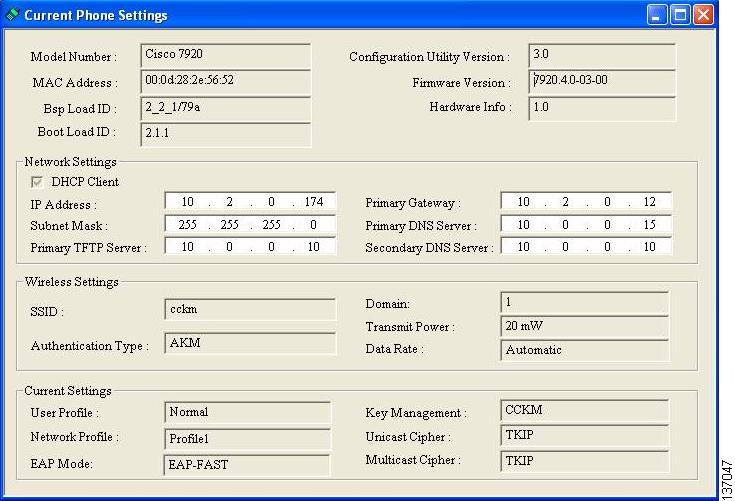
Task: Click the 'Key Management :' label
Action: pyautogui.click(x=416, y=413)
